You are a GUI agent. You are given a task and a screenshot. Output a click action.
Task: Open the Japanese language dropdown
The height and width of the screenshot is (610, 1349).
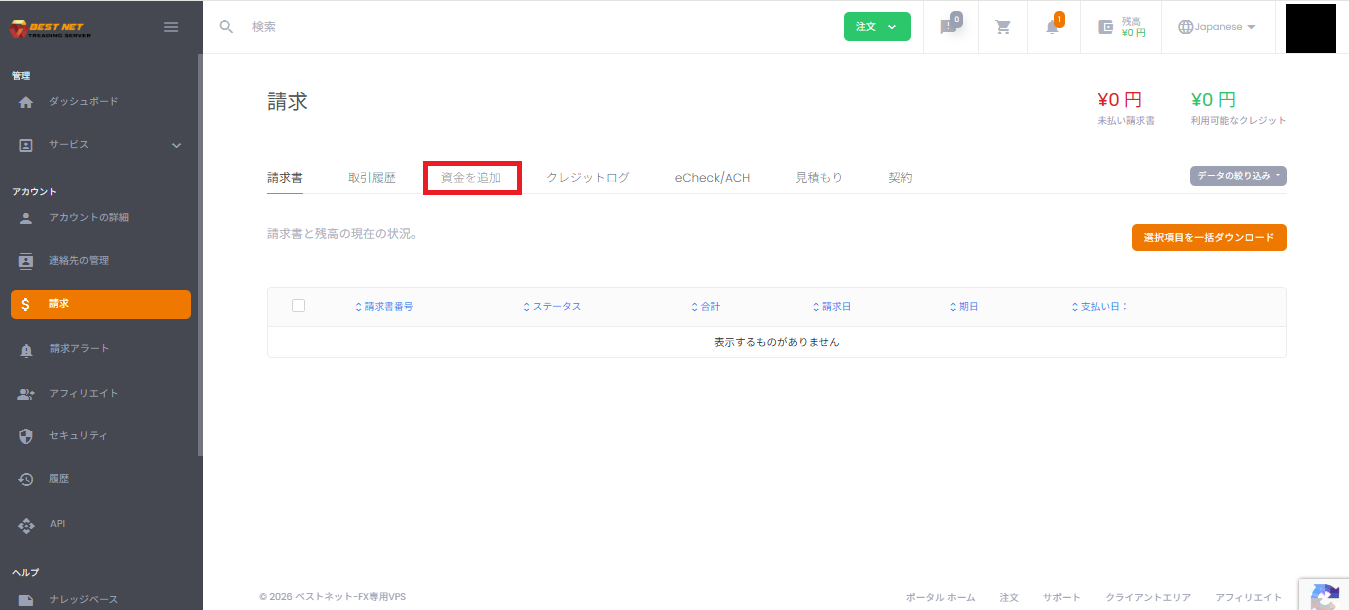pos(1216,27)
